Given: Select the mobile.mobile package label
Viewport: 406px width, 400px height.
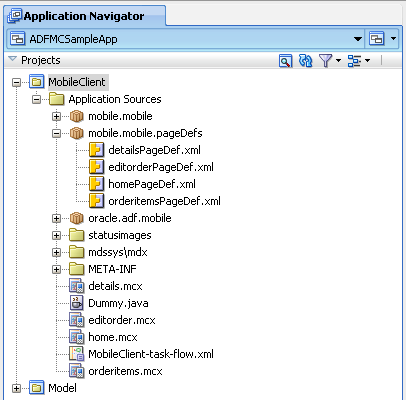Looking at the screenshot, I should click(120, 116).
